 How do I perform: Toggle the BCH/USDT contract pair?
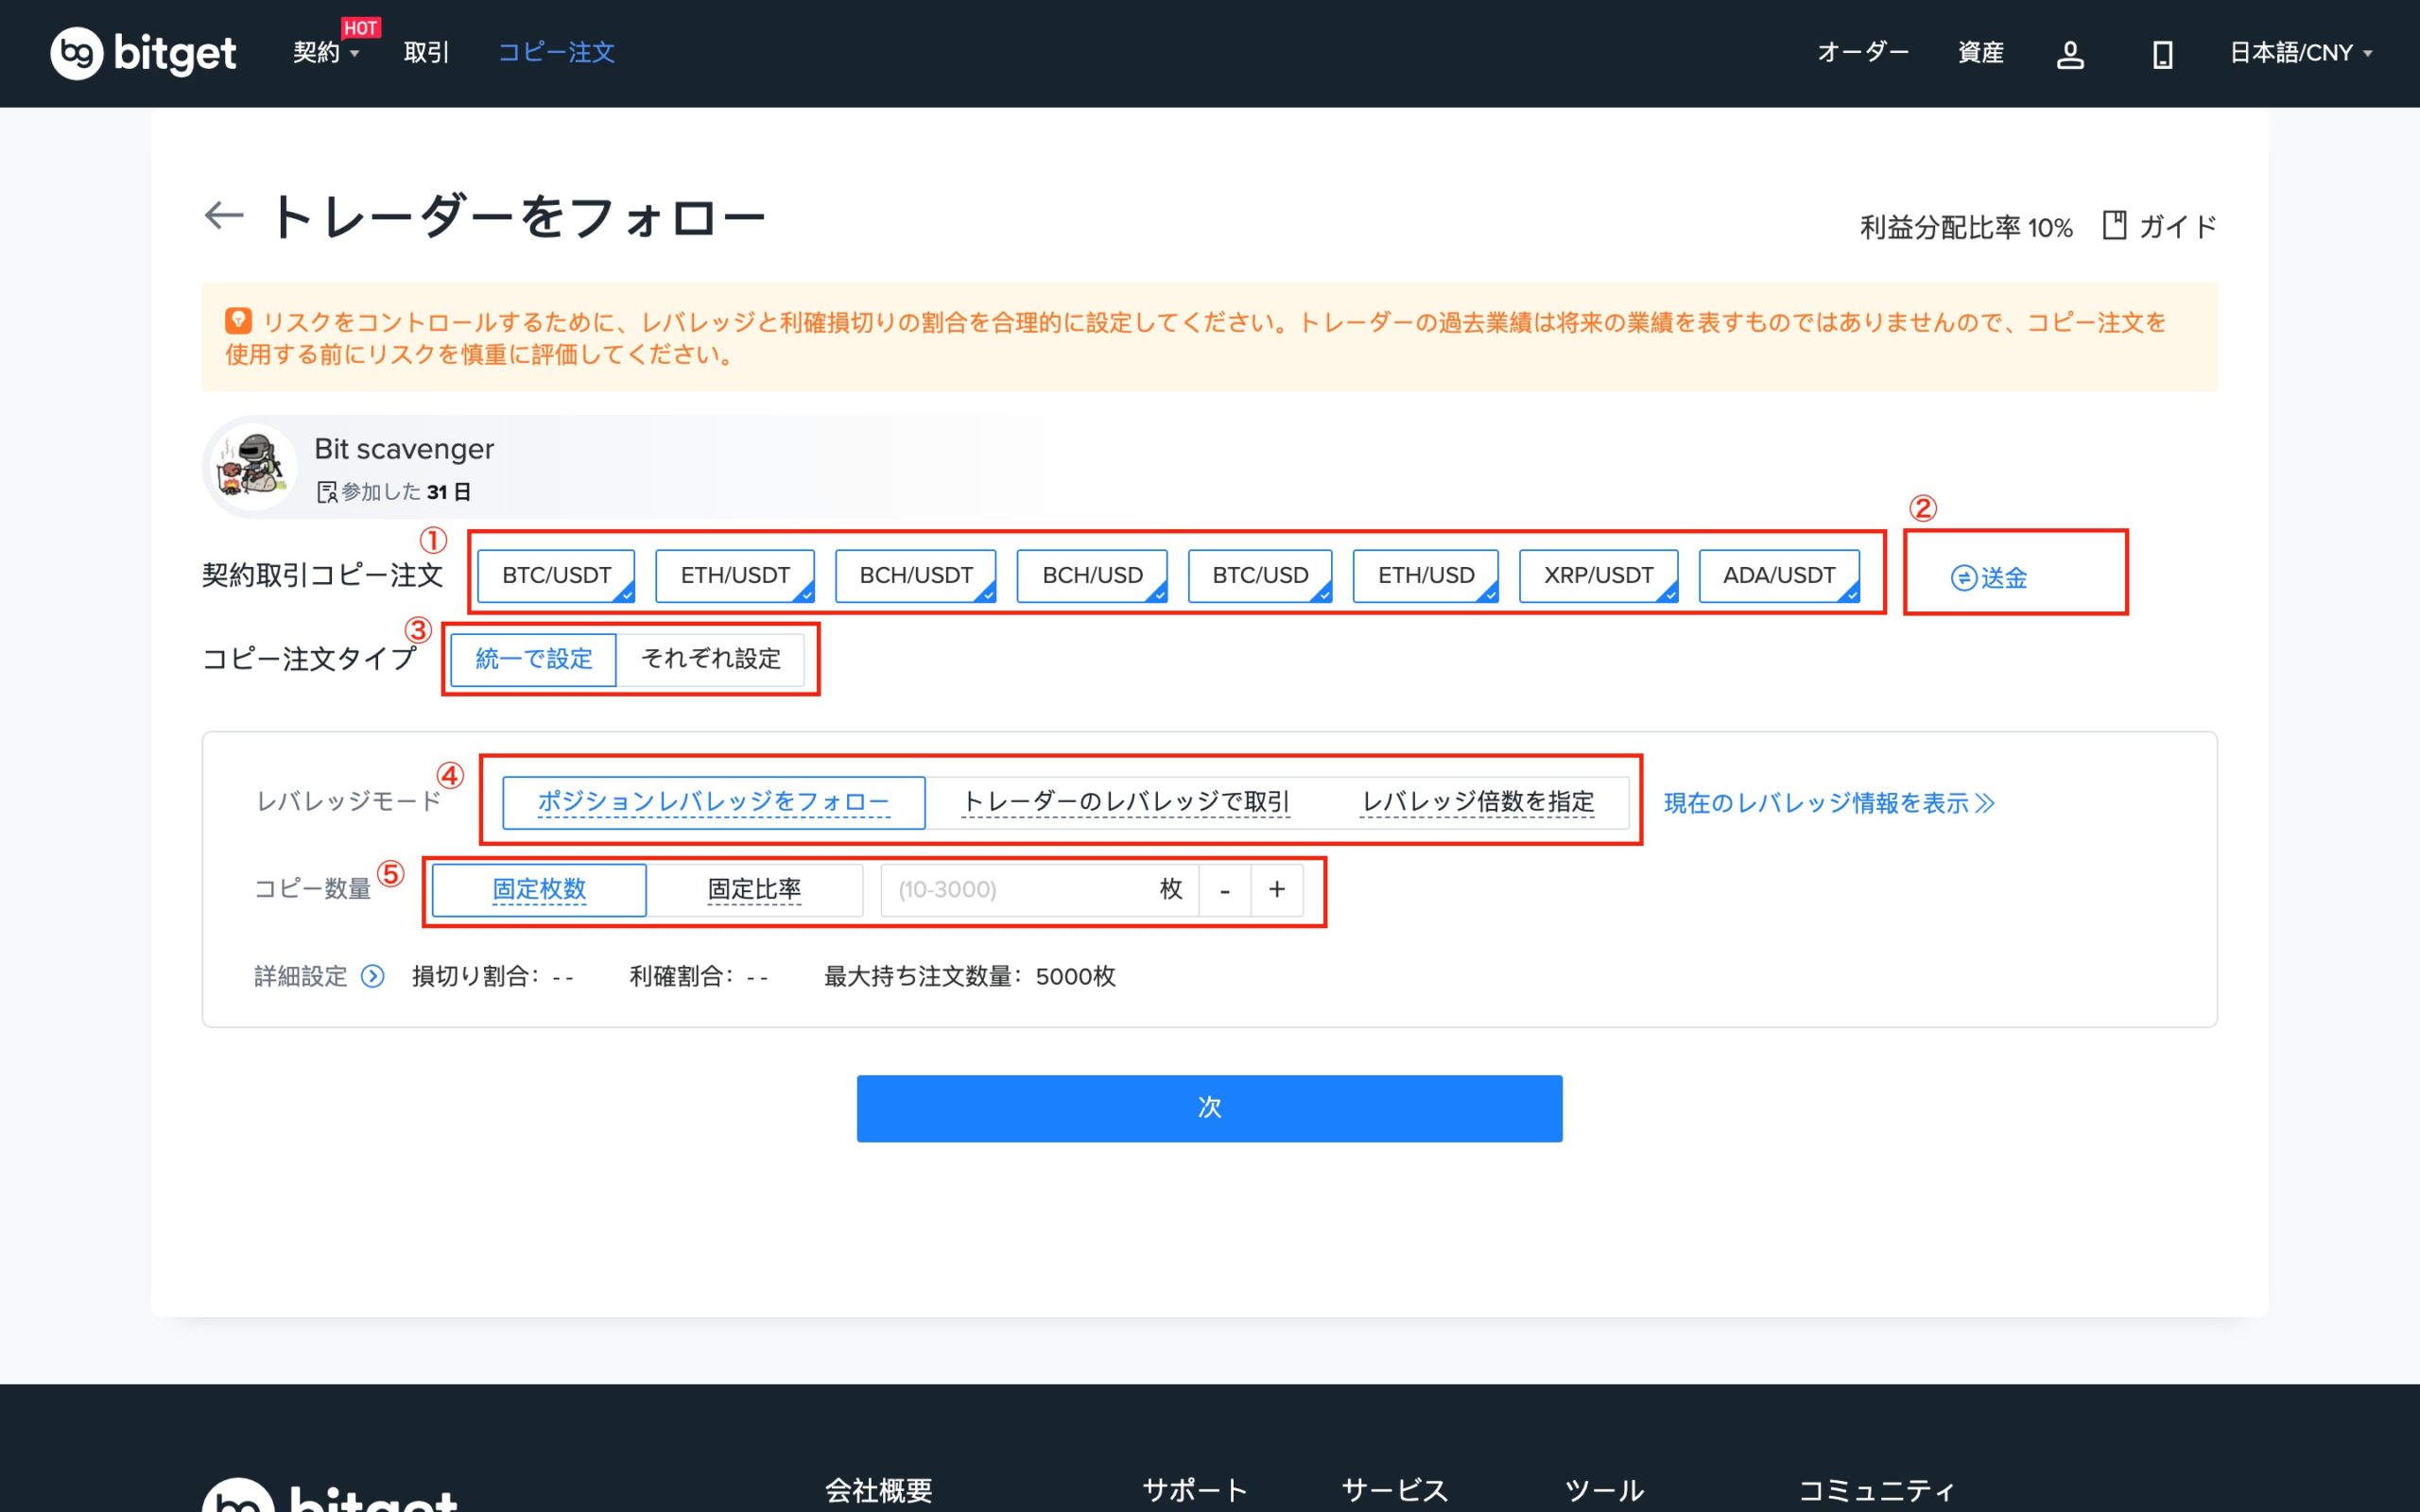(x=916, y=576)
